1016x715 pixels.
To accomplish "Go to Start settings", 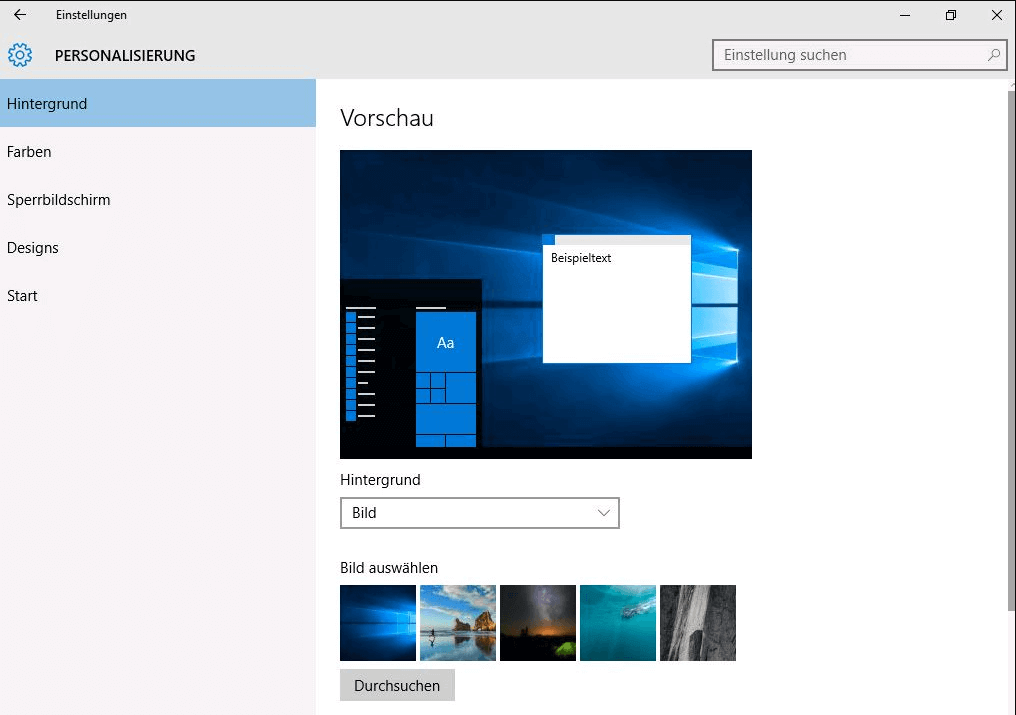I will point(157,296).
